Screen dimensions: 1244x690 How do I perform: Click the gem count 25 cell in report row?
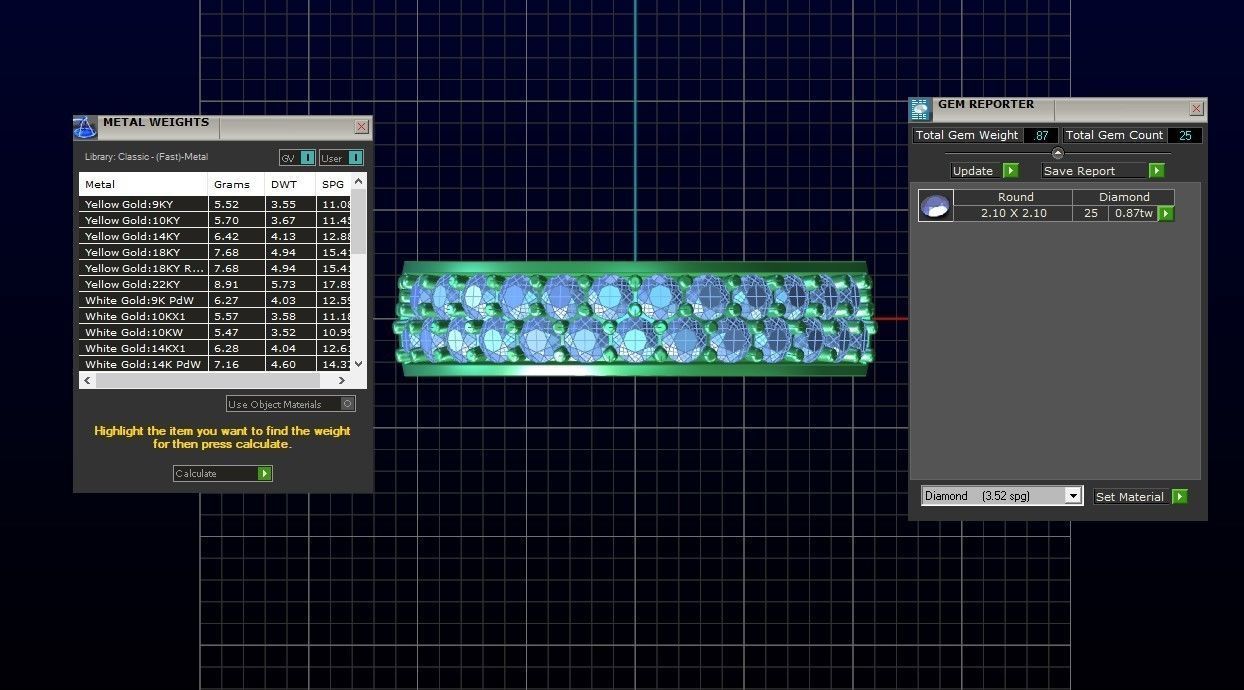coord(1091,213)
